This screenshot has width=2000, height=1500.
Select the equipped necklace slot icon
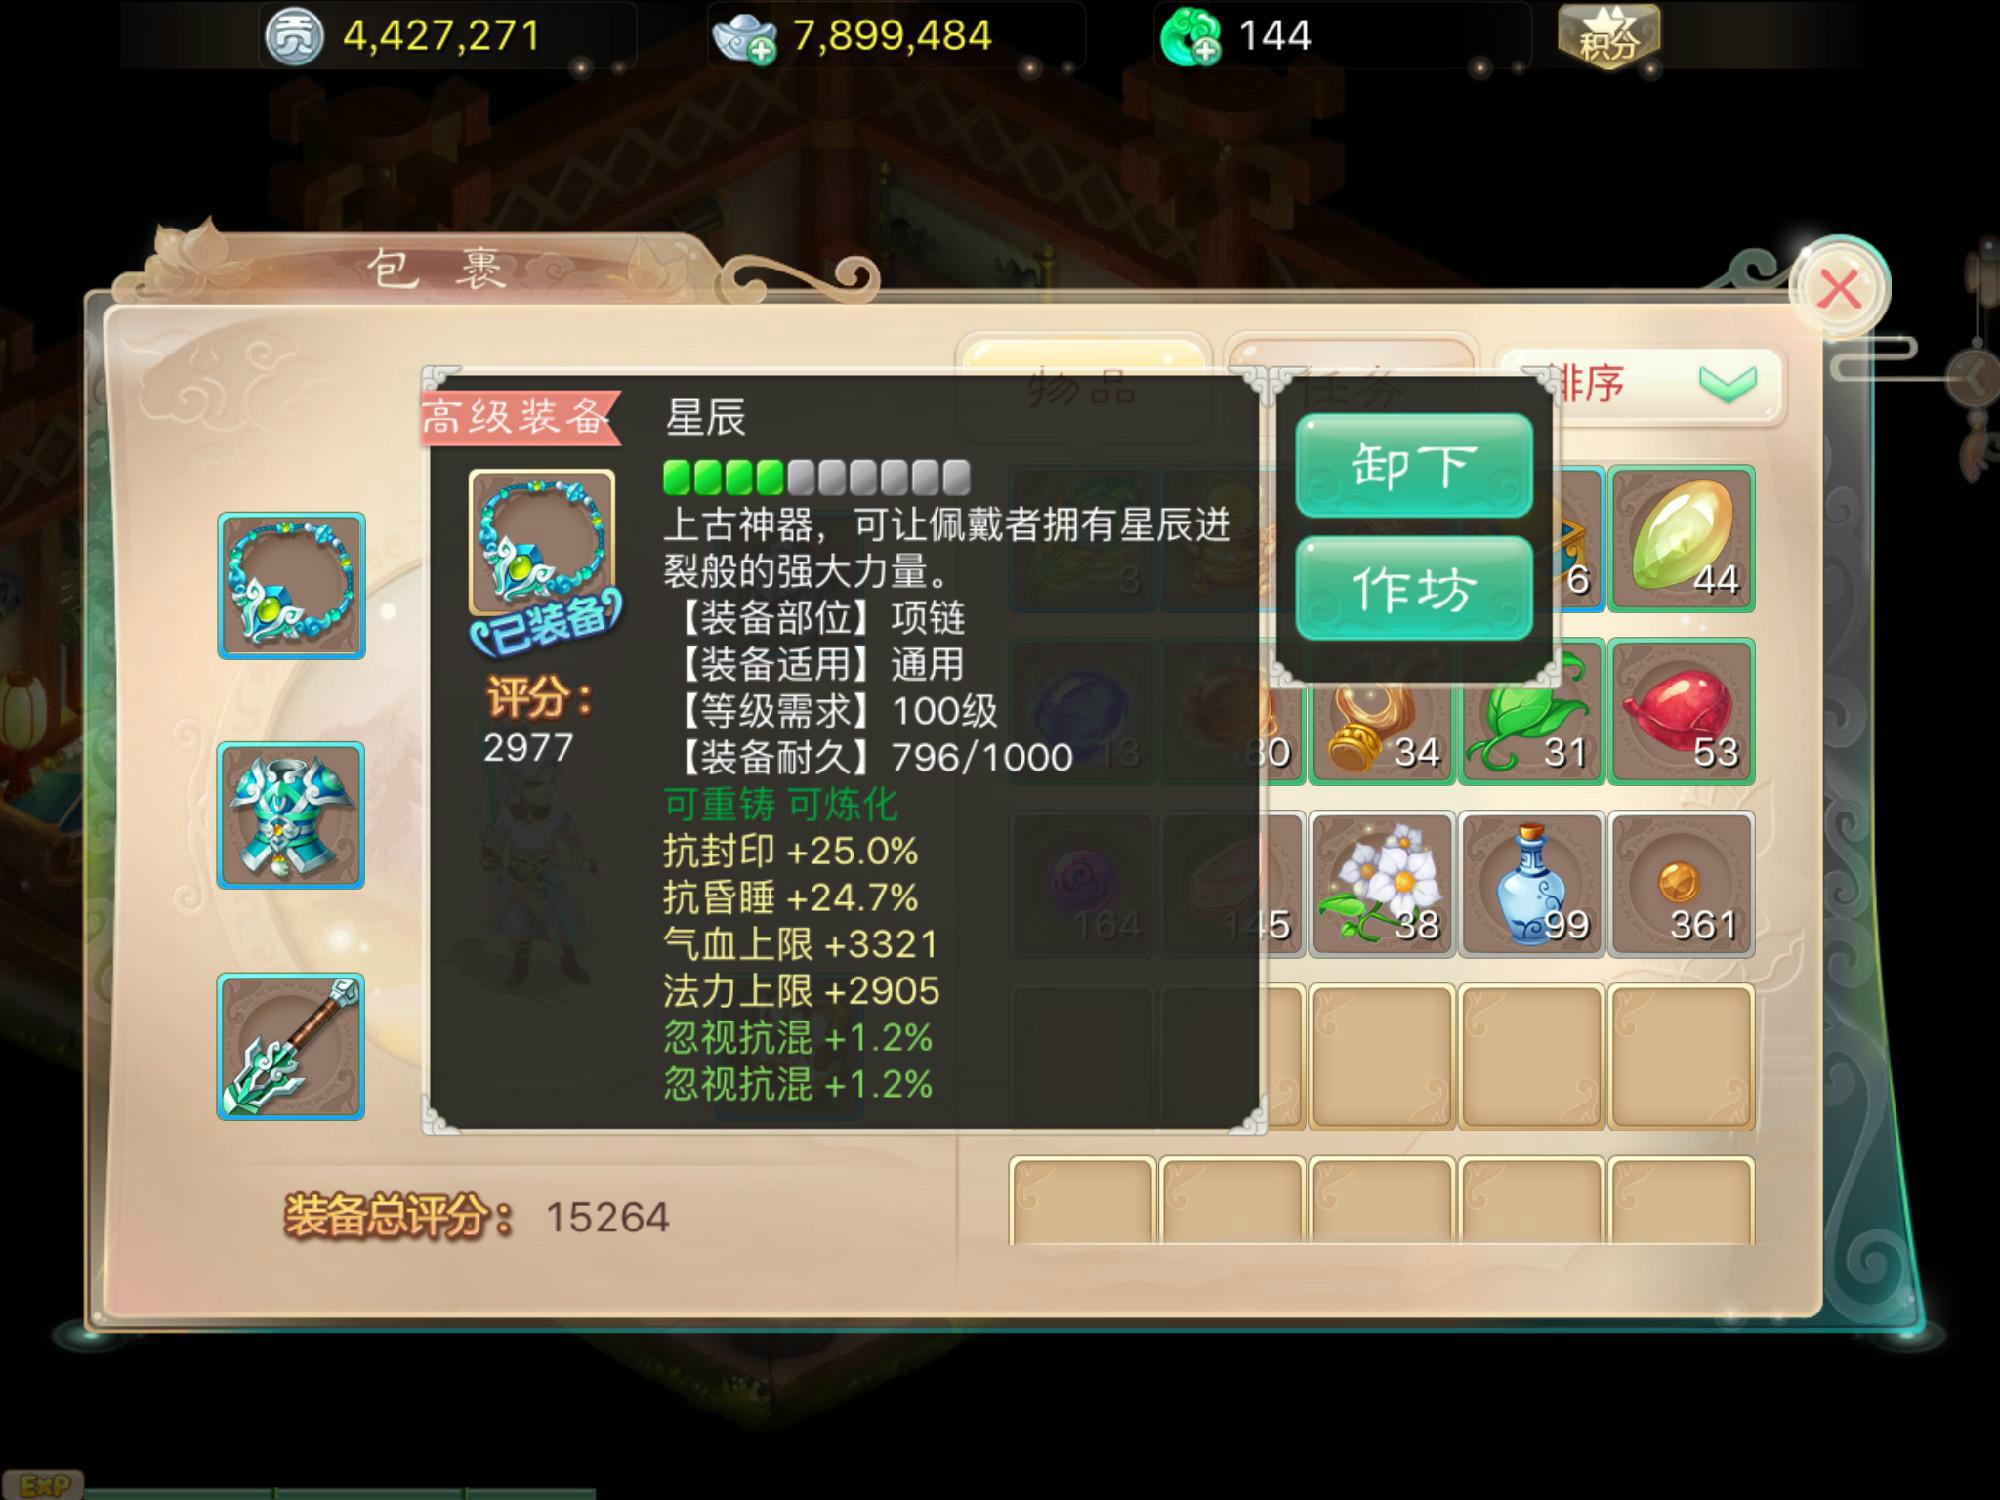coord(291,586)
